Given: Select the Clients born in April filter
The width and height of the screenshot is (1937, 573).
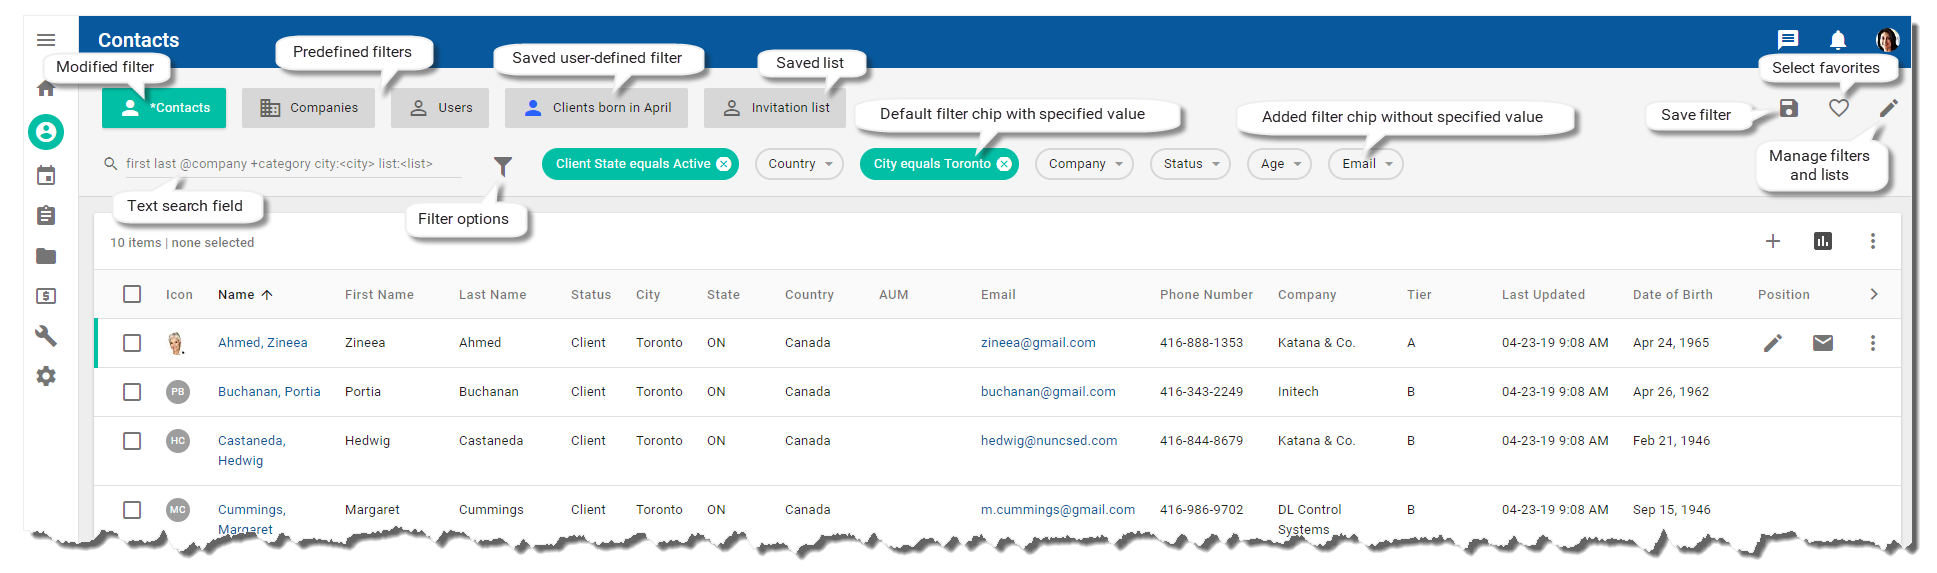Looking at the screenshot, I should click(x=596, y=108).
